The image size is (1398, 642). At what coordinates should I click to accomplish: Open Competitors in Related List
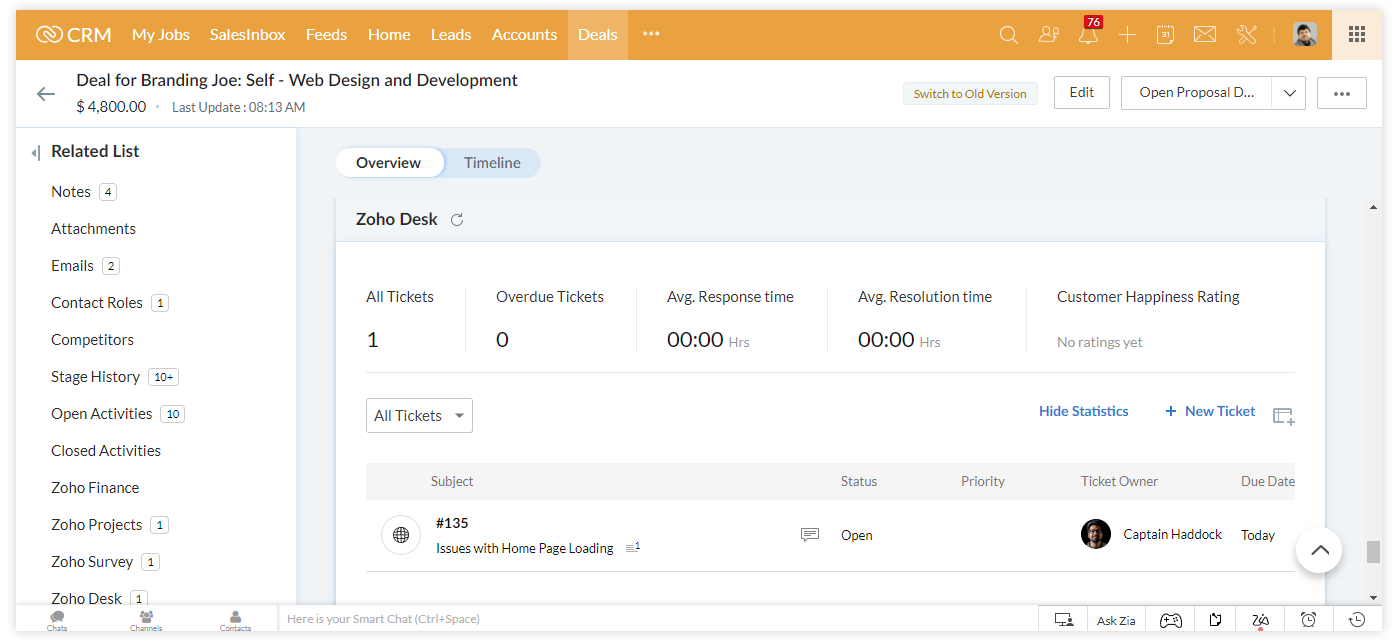coord(92,340)
